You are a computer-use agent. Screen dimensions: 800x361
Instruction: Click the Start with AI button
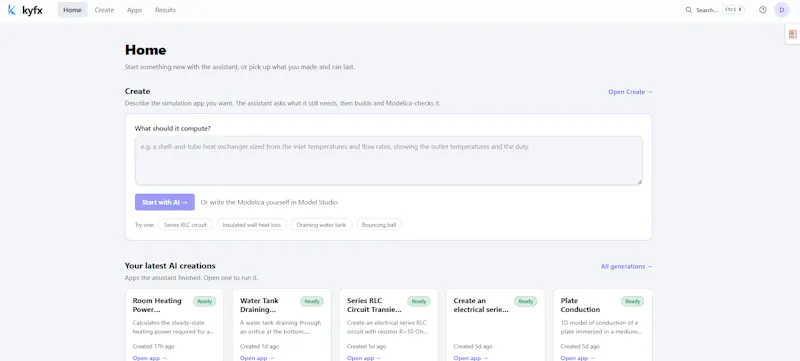[165, 202]
